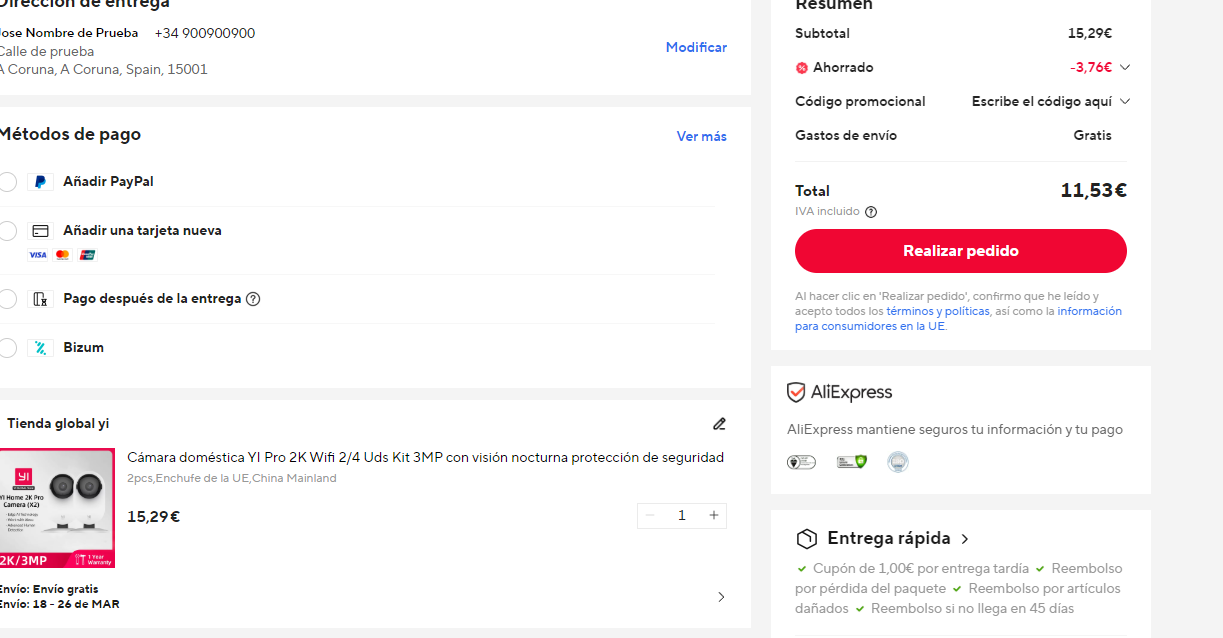Select the PayPal payment radio button
Viewport: 1223px width, 638px height.
click(x=8, y=181)
